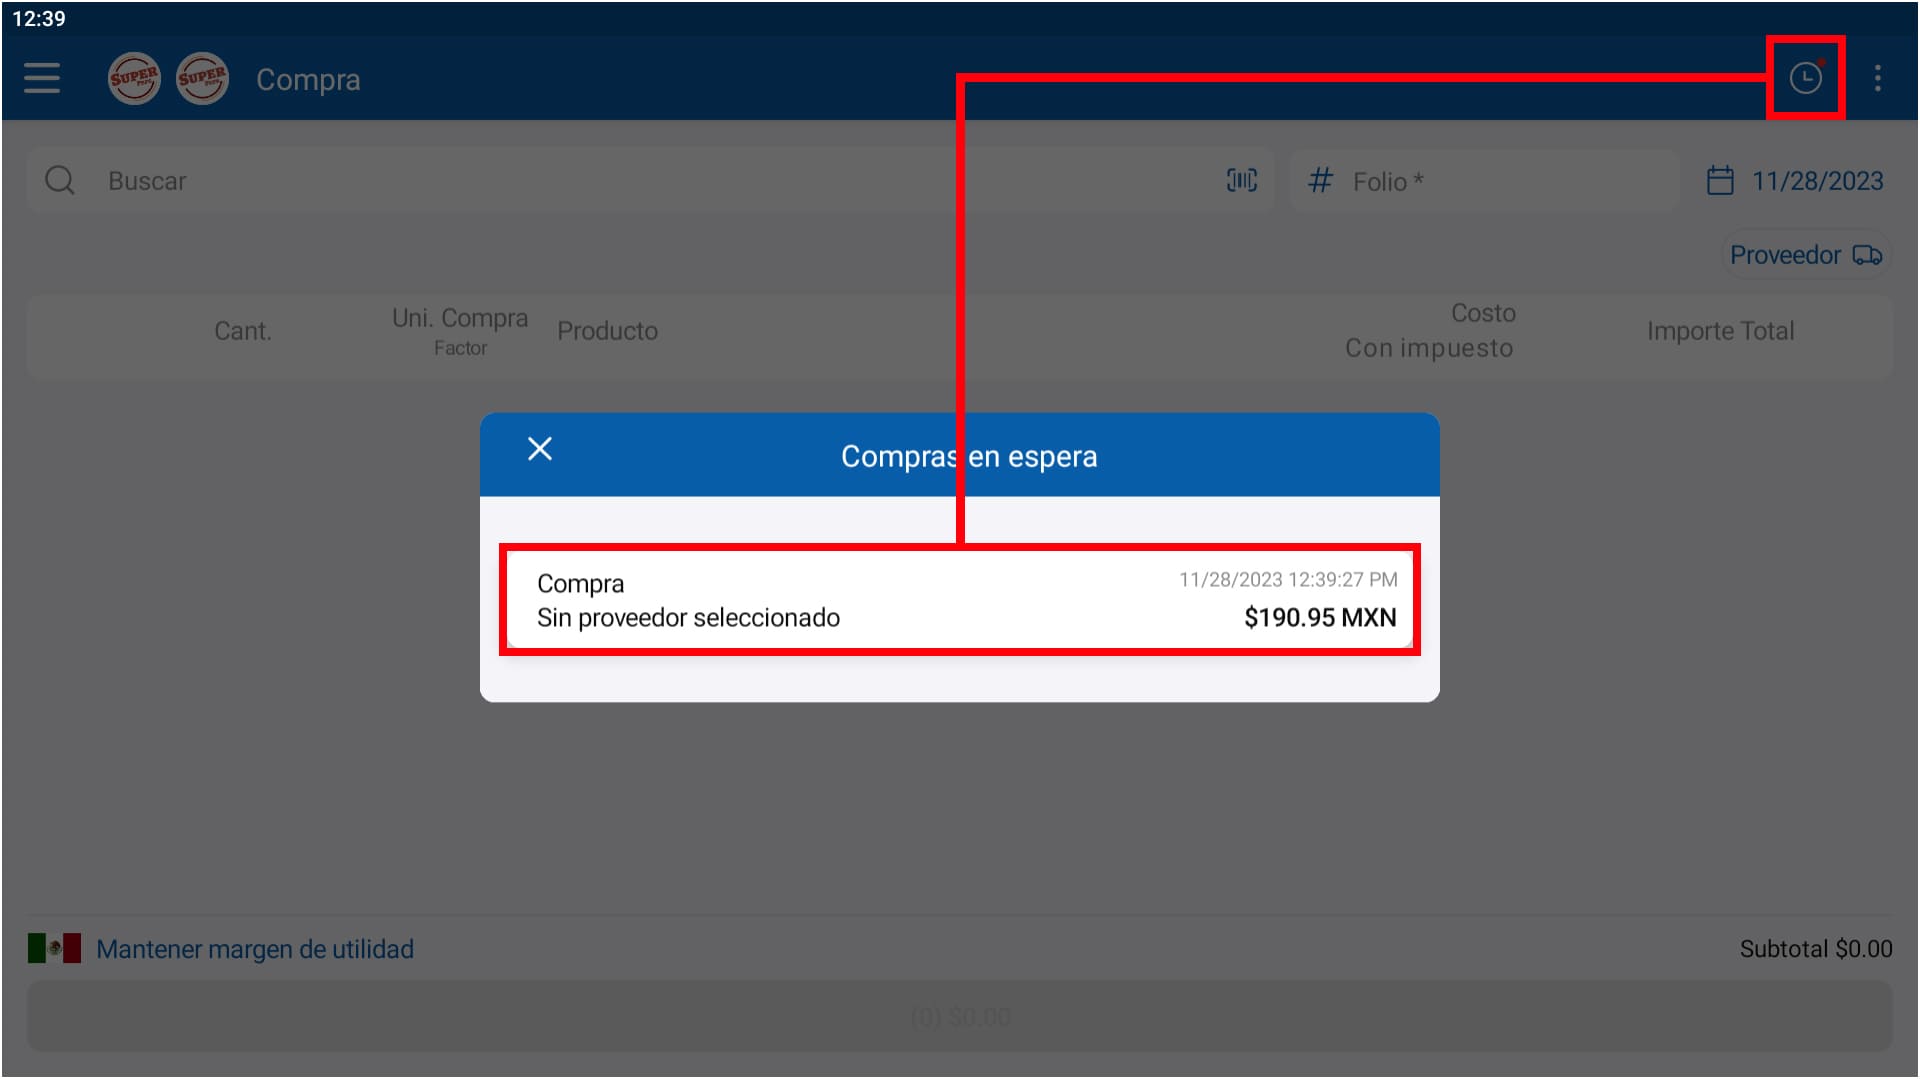Click the search magnifier icon

coord(60,180)
